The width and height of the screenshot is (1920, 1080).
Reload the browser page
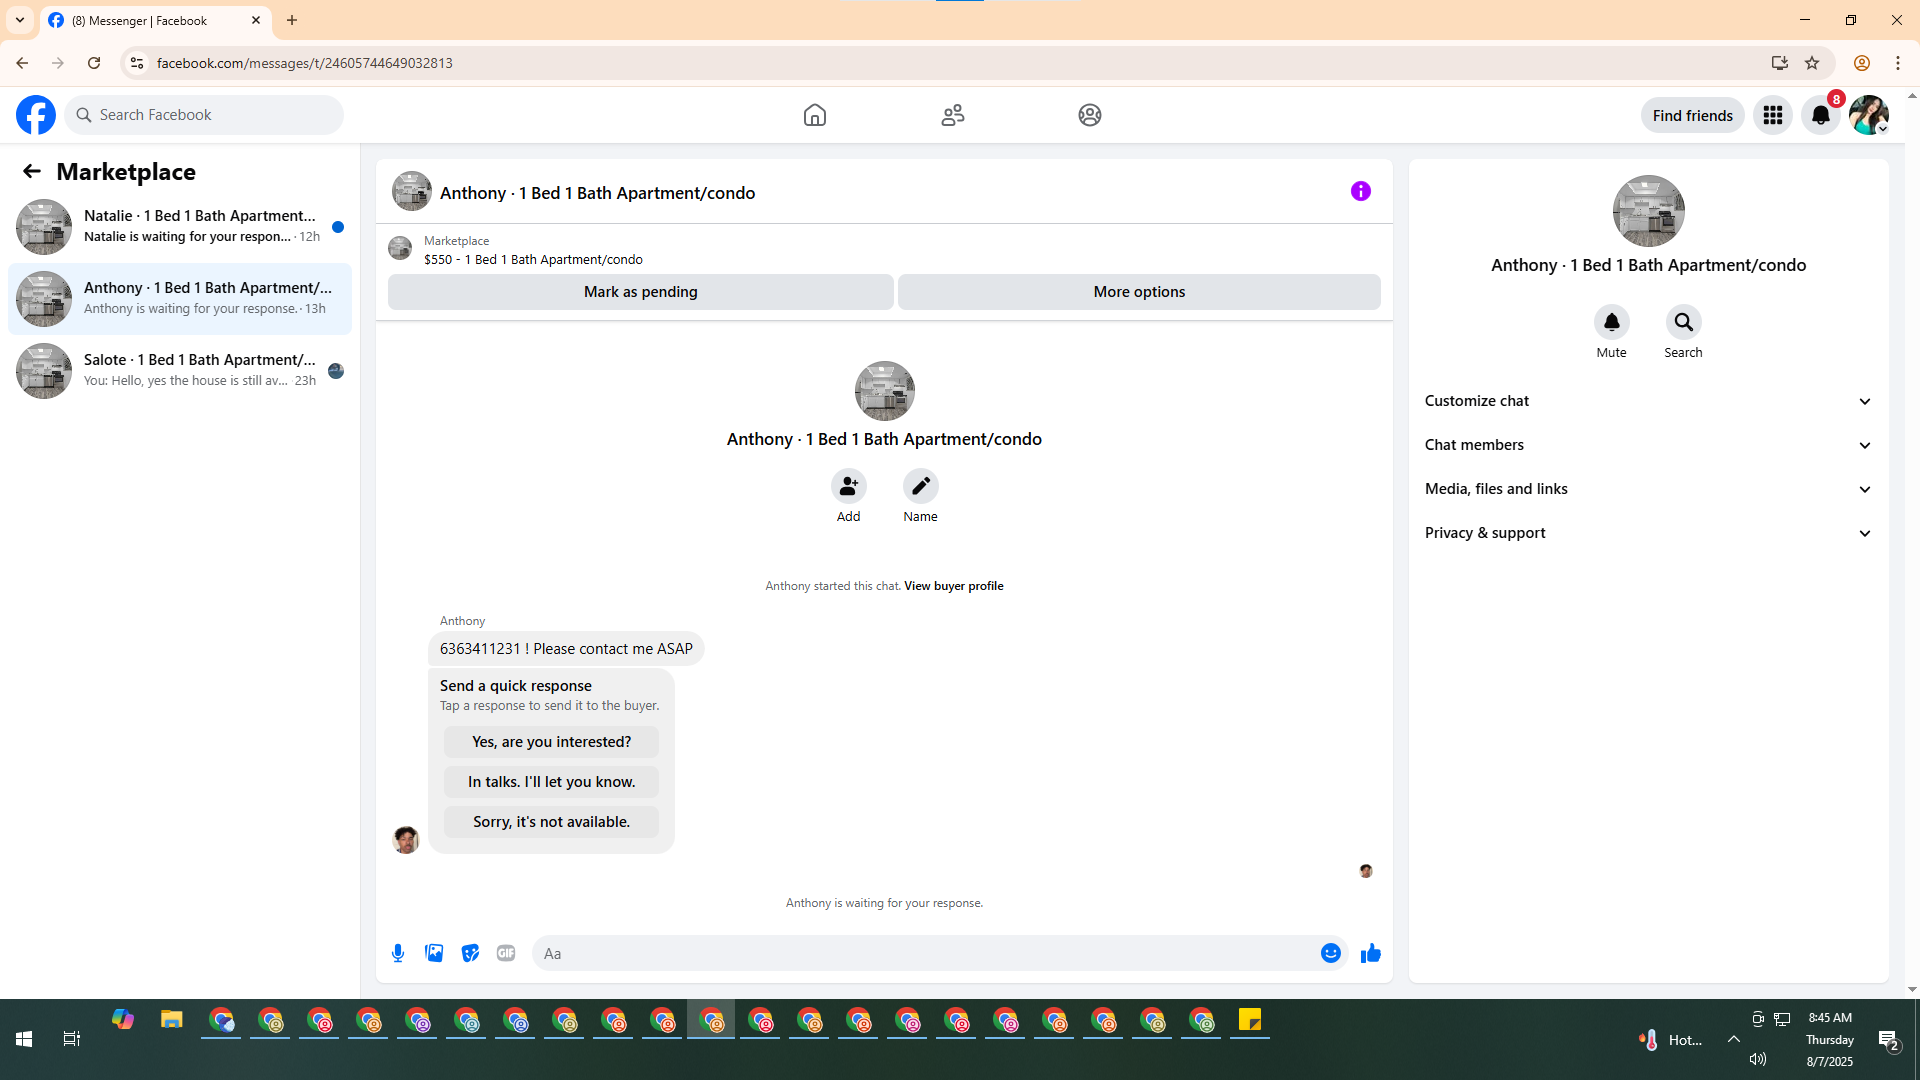pos(94,63)
